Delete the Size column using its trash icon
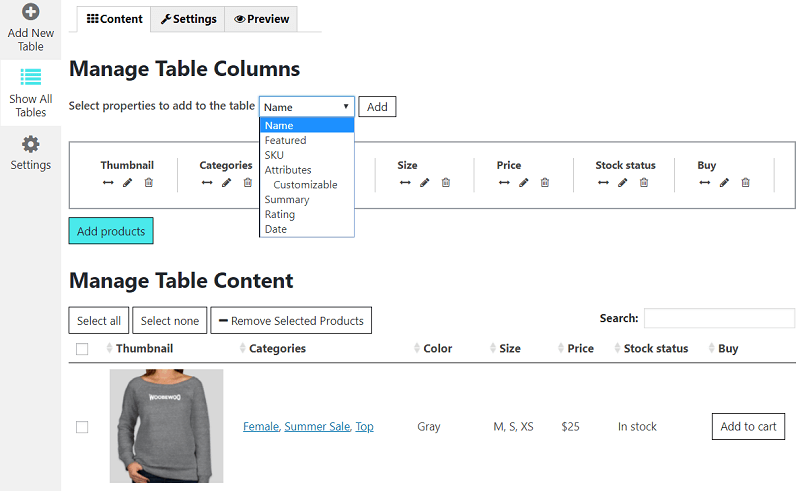800x491 pixels. click(x=446, y=182)
